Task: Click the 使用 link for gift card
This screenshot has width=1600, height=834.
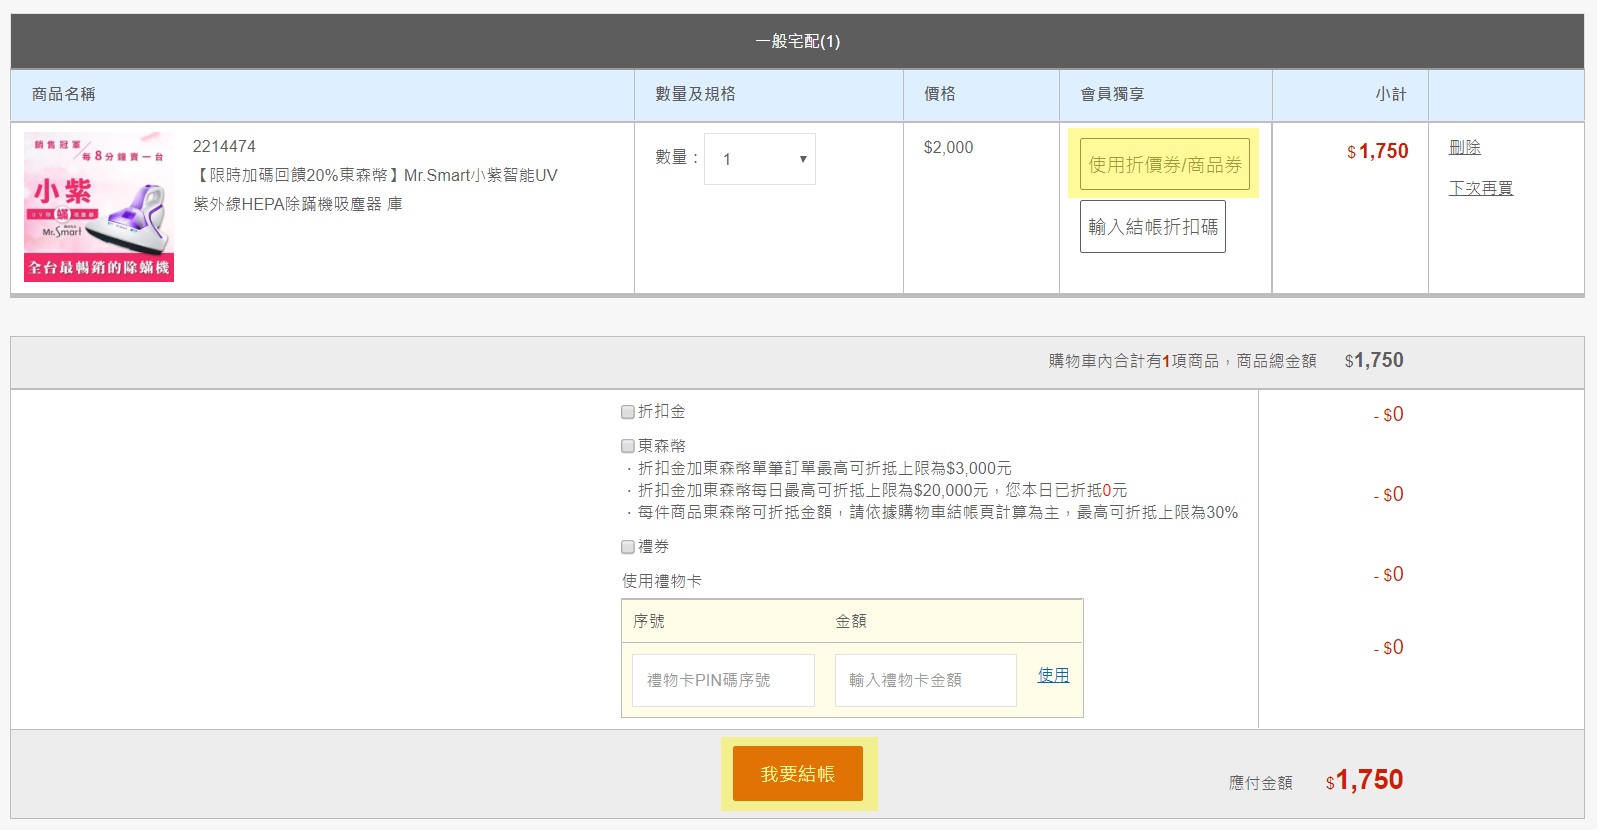Action: coord(1054,675)
